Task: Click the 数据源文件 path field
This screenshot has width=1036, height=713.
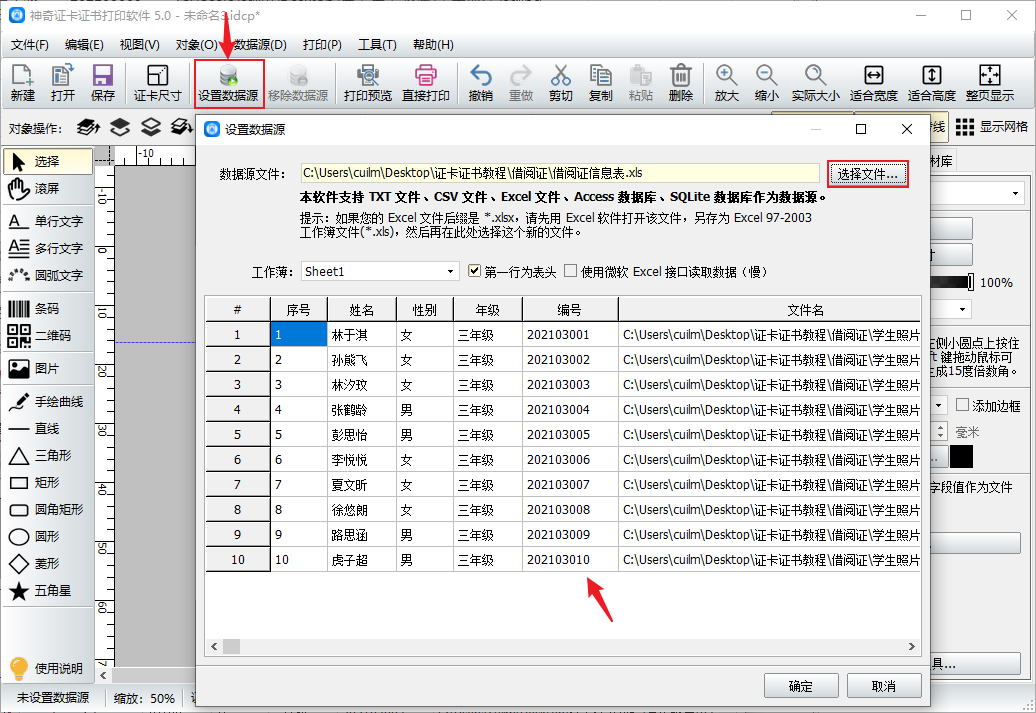Action: point(560,173)
